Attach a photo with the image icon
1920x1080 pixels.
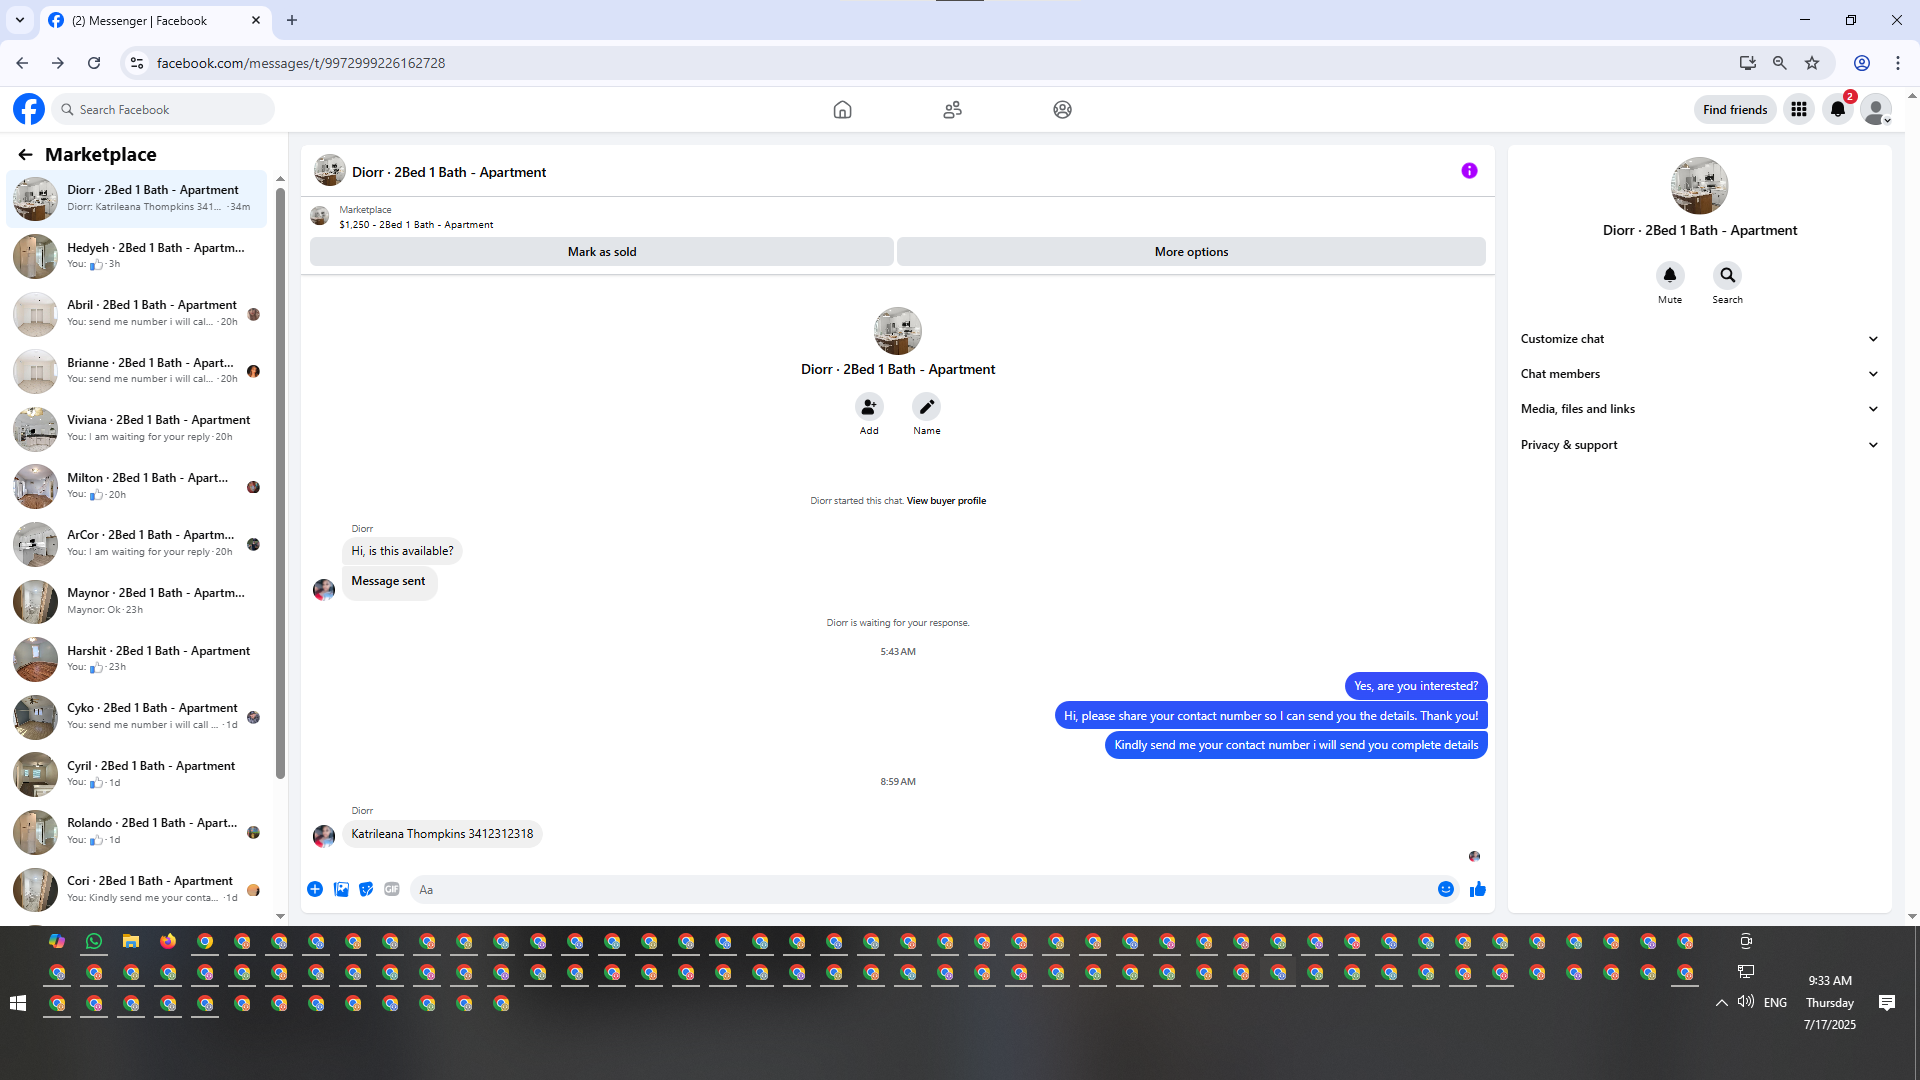(x=341, y=889)
